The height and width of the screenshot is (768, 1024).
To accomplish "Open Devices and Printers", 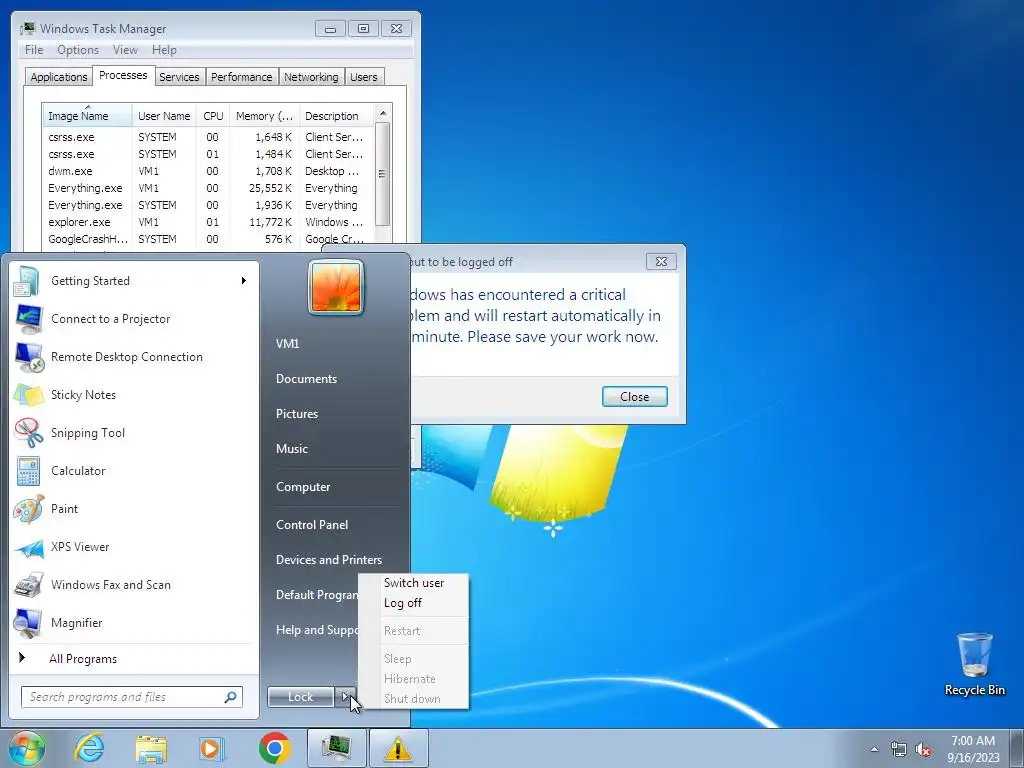I will (328, 560).
